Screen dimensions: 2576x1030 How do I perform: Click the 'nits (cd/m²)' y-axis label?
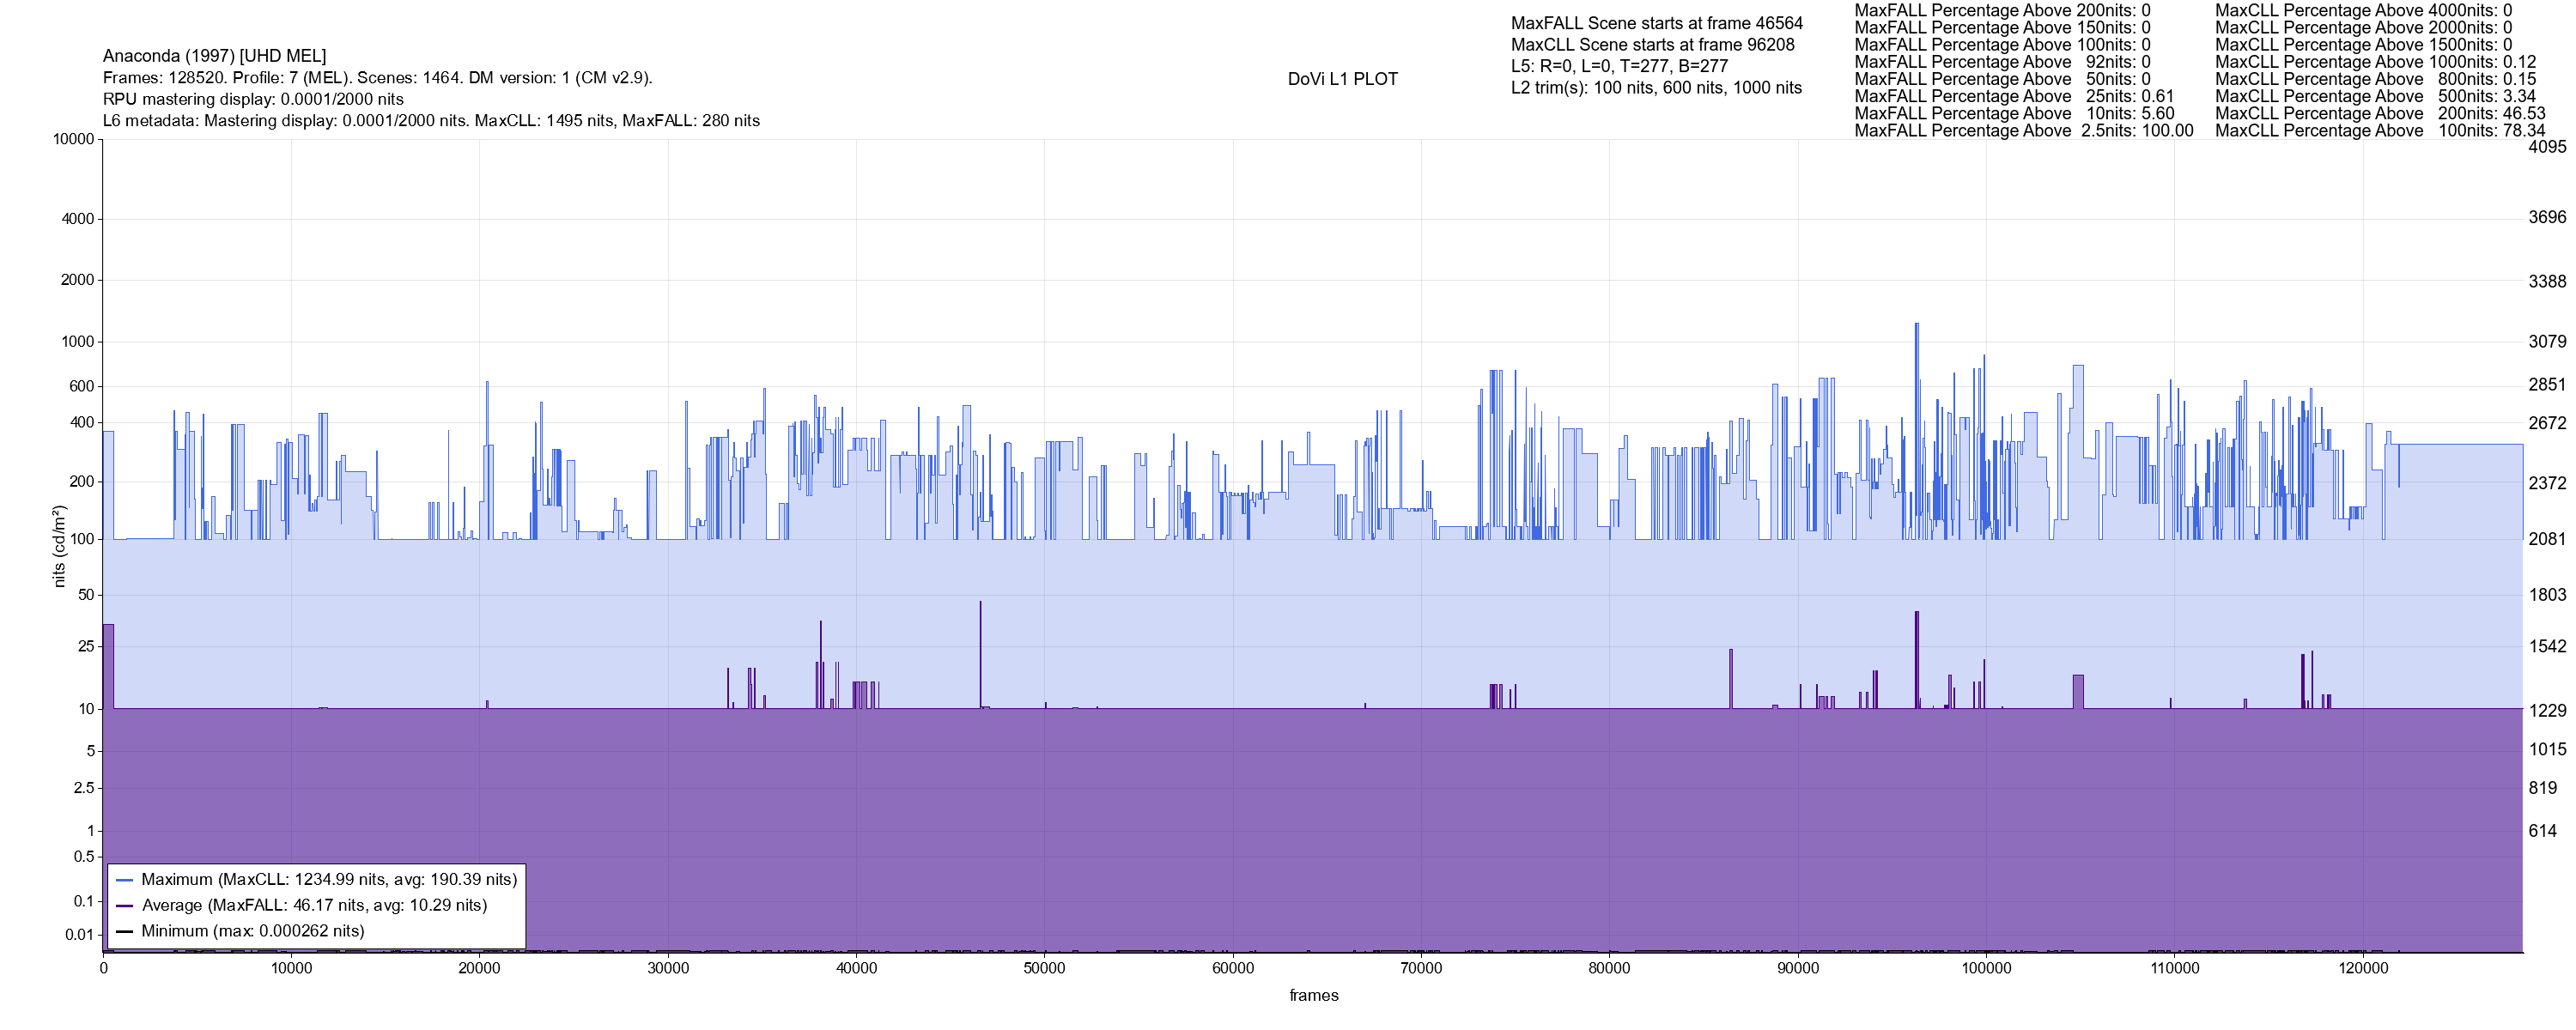[x=59, y=546]
